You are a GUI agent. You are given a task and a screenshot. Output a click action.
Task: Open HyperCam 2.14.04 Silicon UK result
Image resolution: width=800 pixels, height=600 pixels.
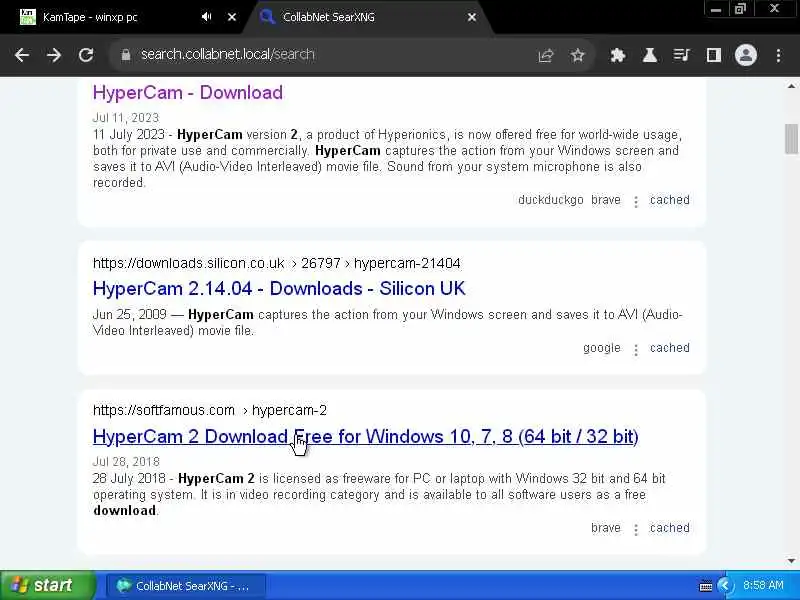pos(279,288)
